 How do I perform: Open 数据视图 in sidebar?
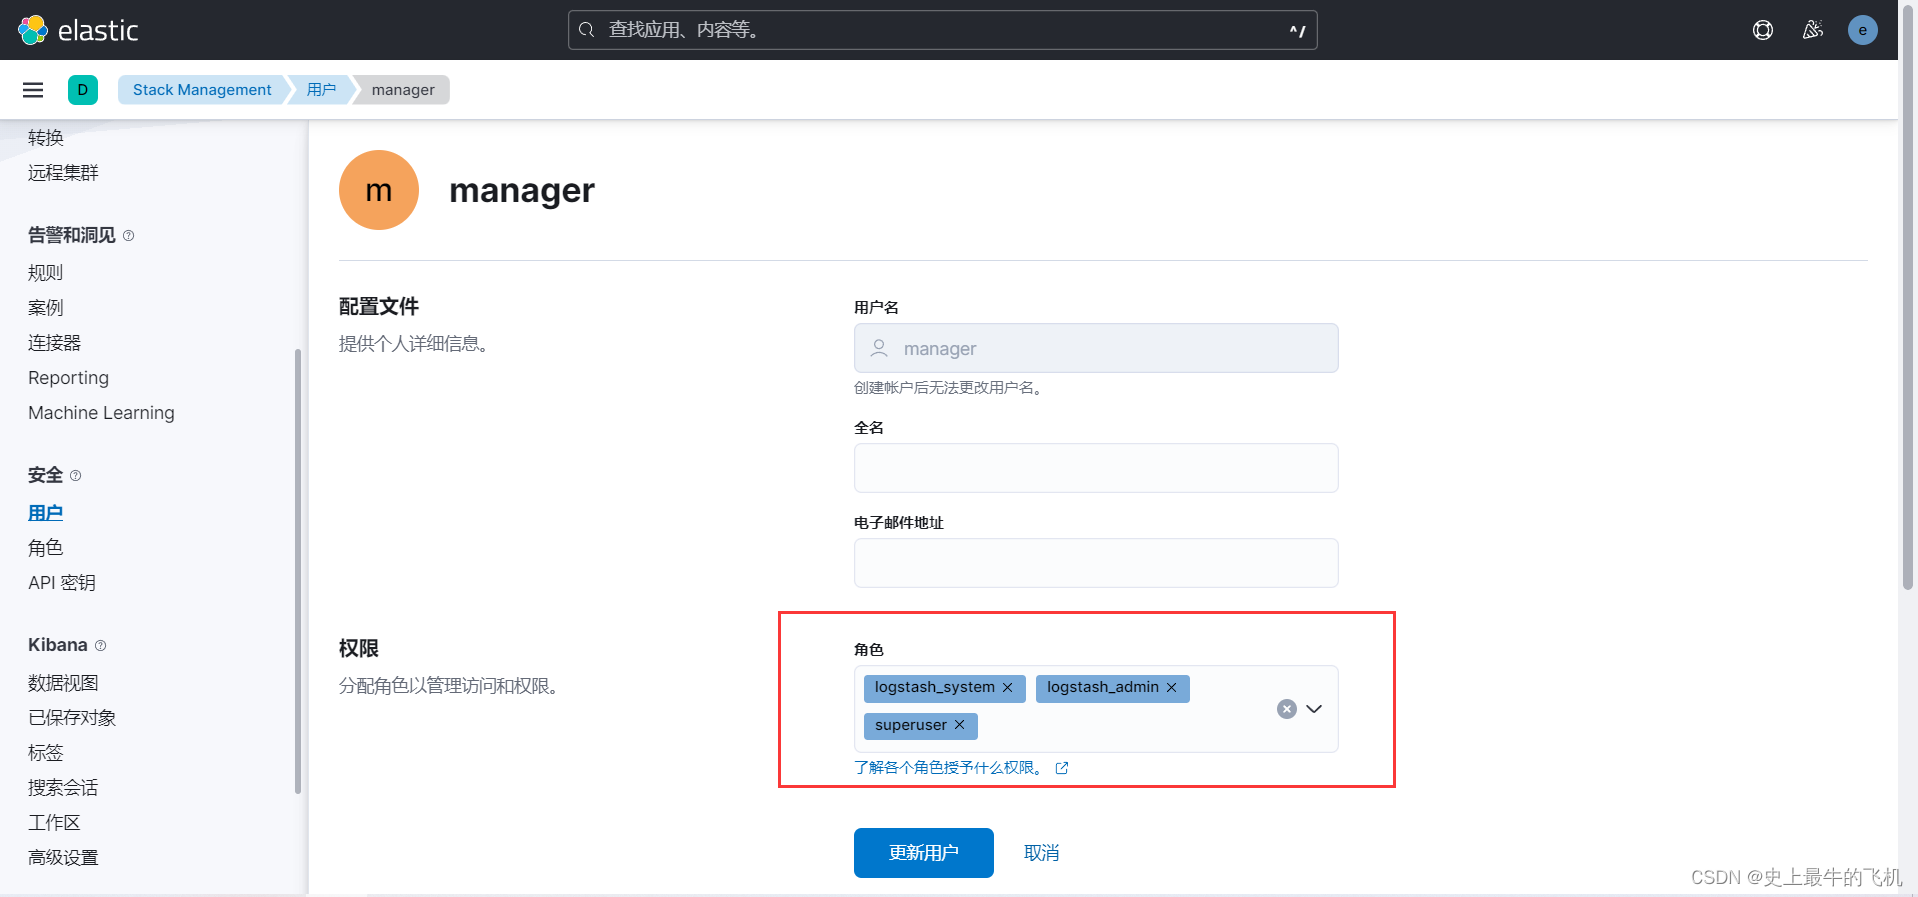coord(63,683)
